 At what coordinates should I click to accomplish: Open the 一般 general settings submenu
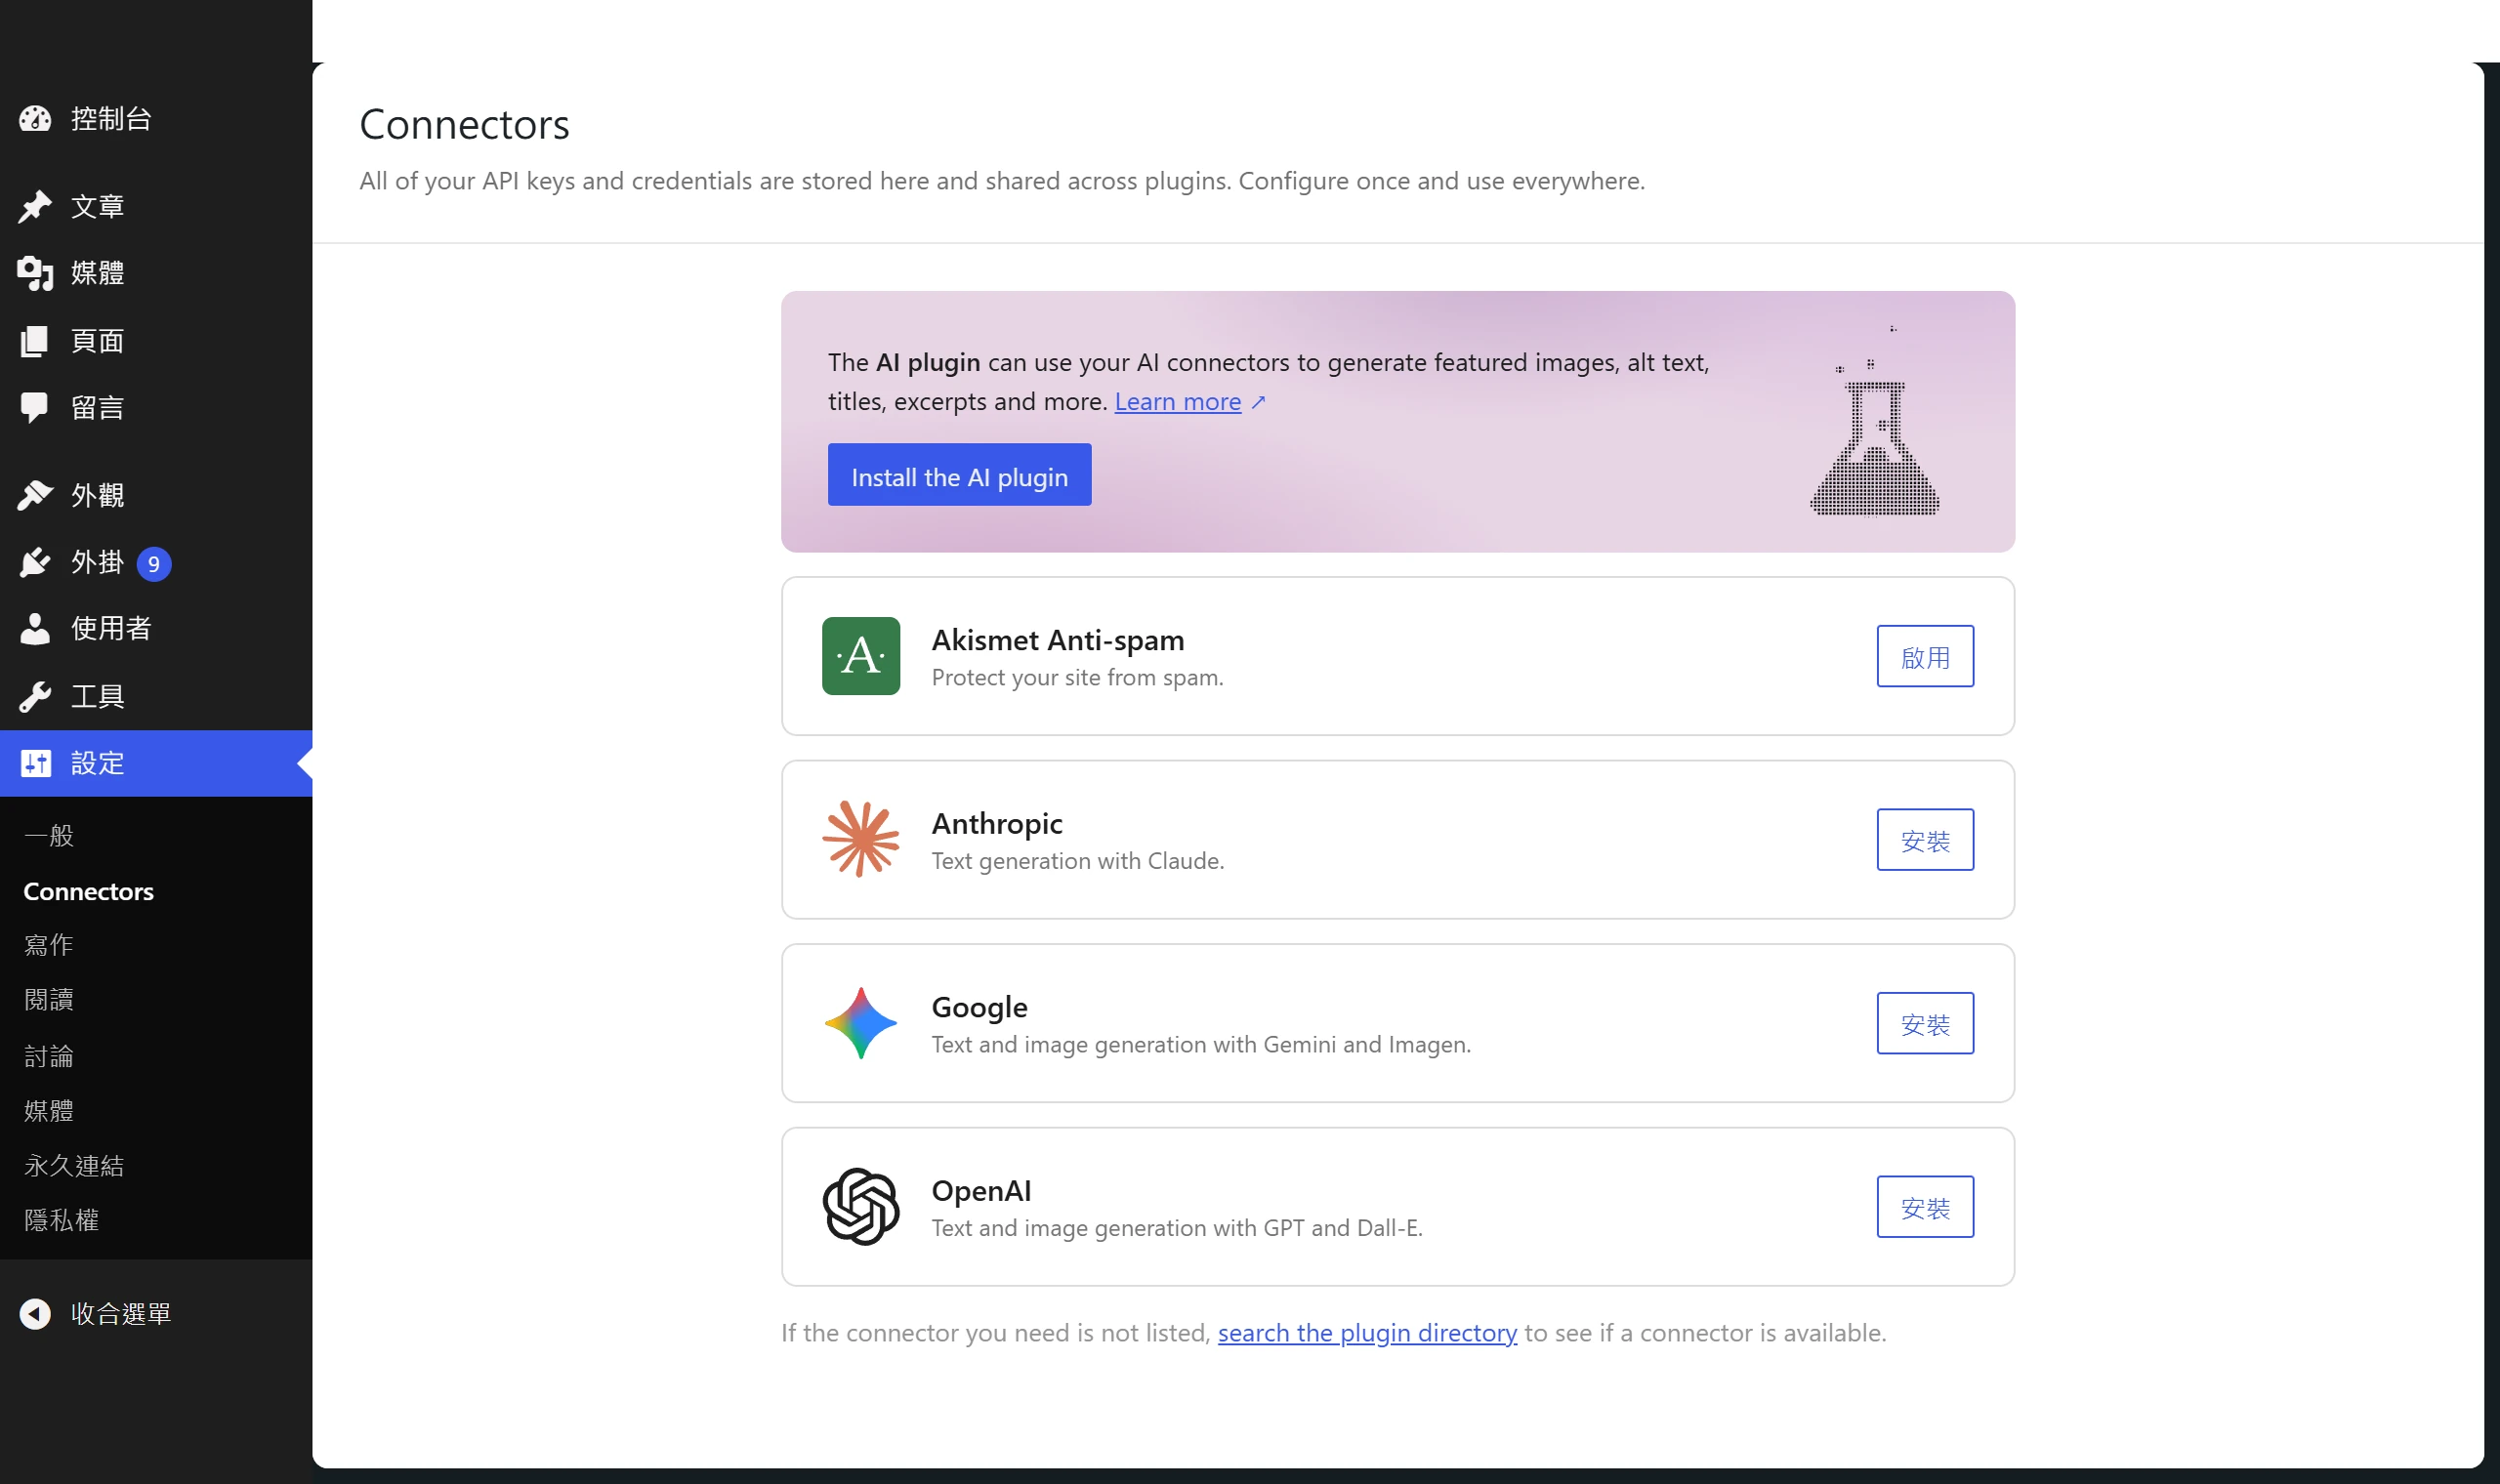49,835
